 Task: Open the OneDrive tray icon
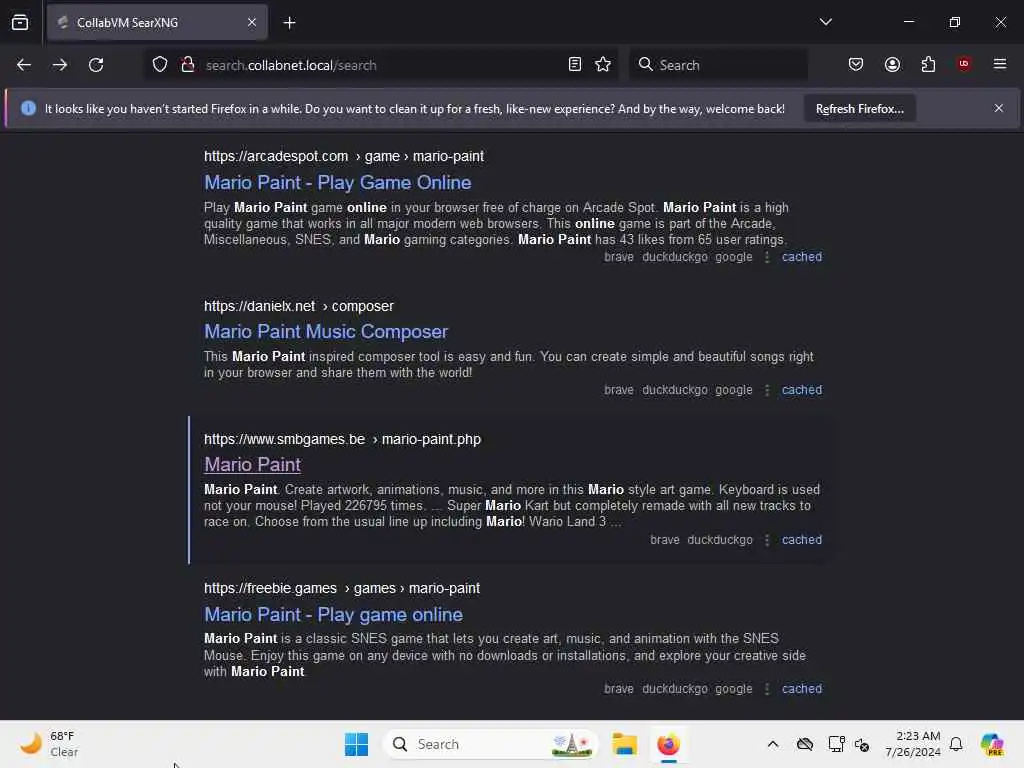click(805, 744)
